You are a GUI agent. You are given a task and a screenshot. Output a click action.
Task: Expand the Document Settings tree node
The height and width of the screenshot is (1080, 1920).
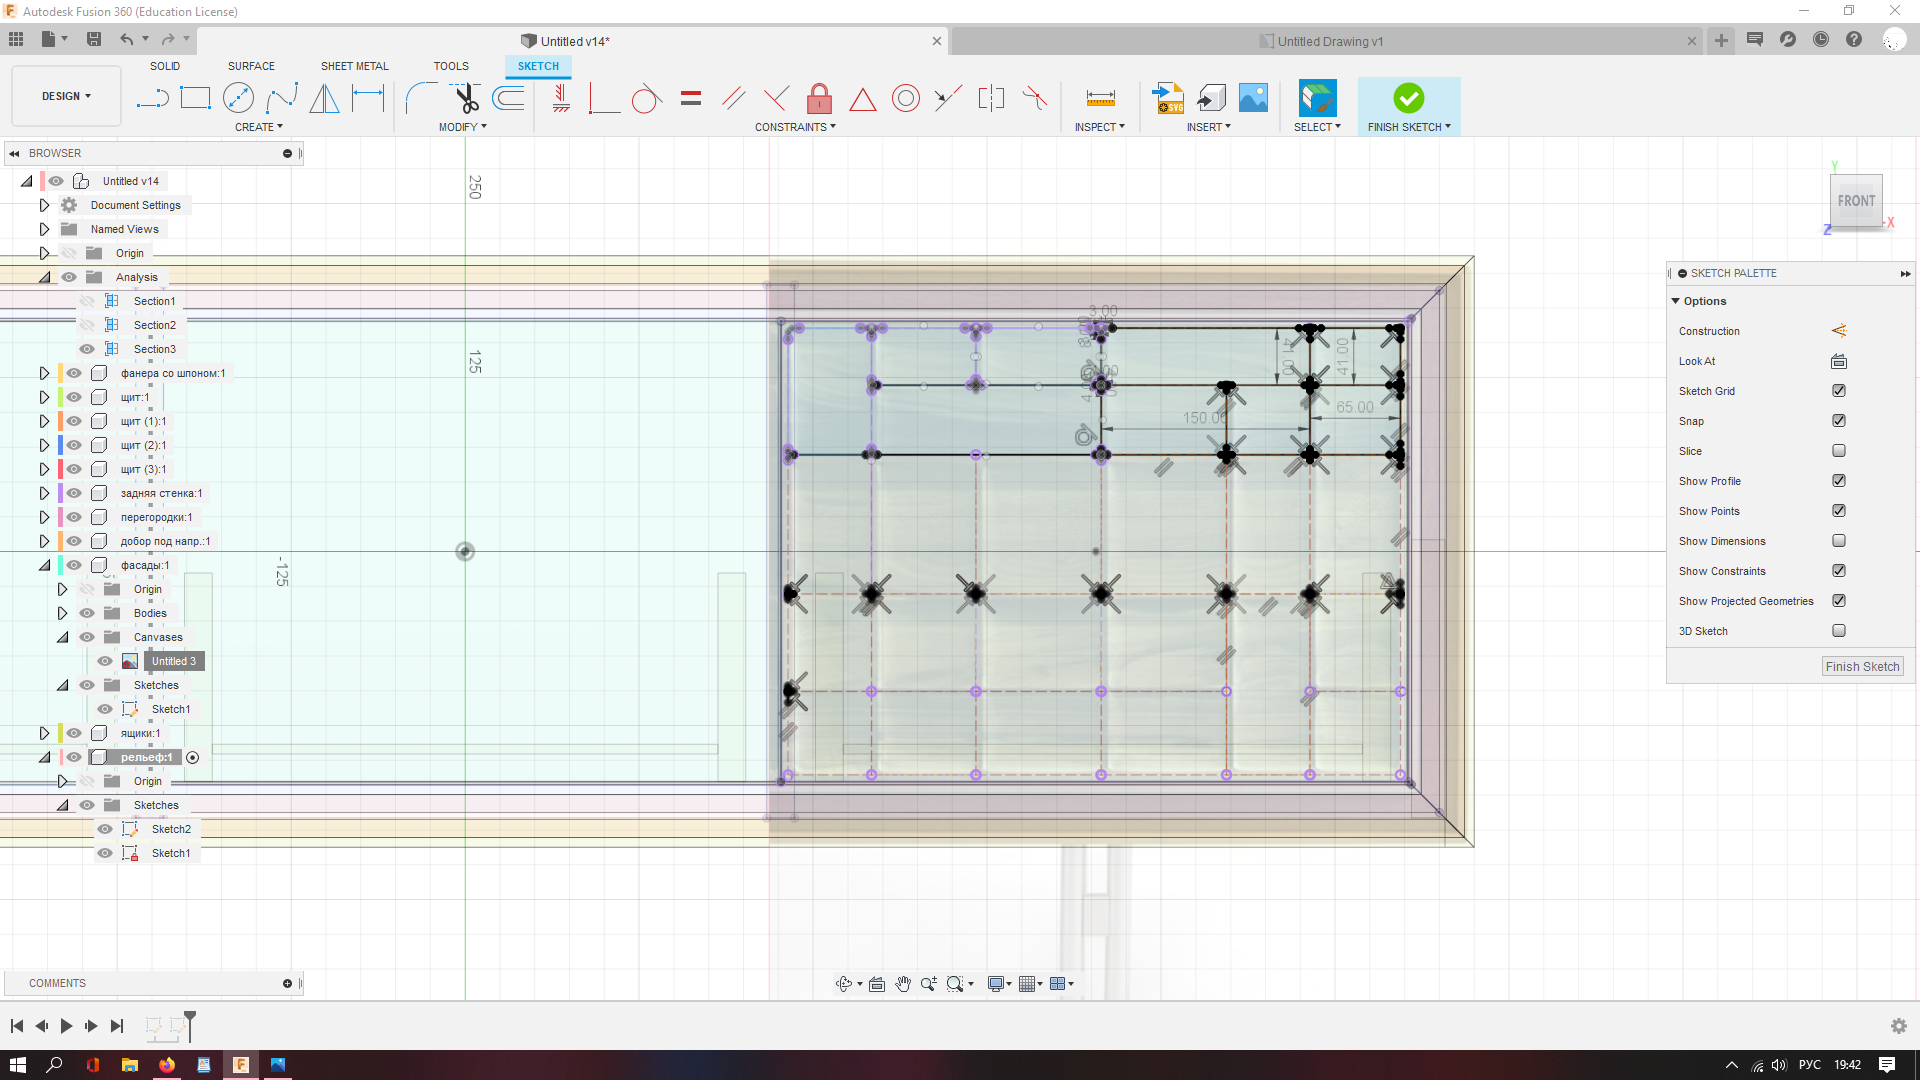click(44, 205)
